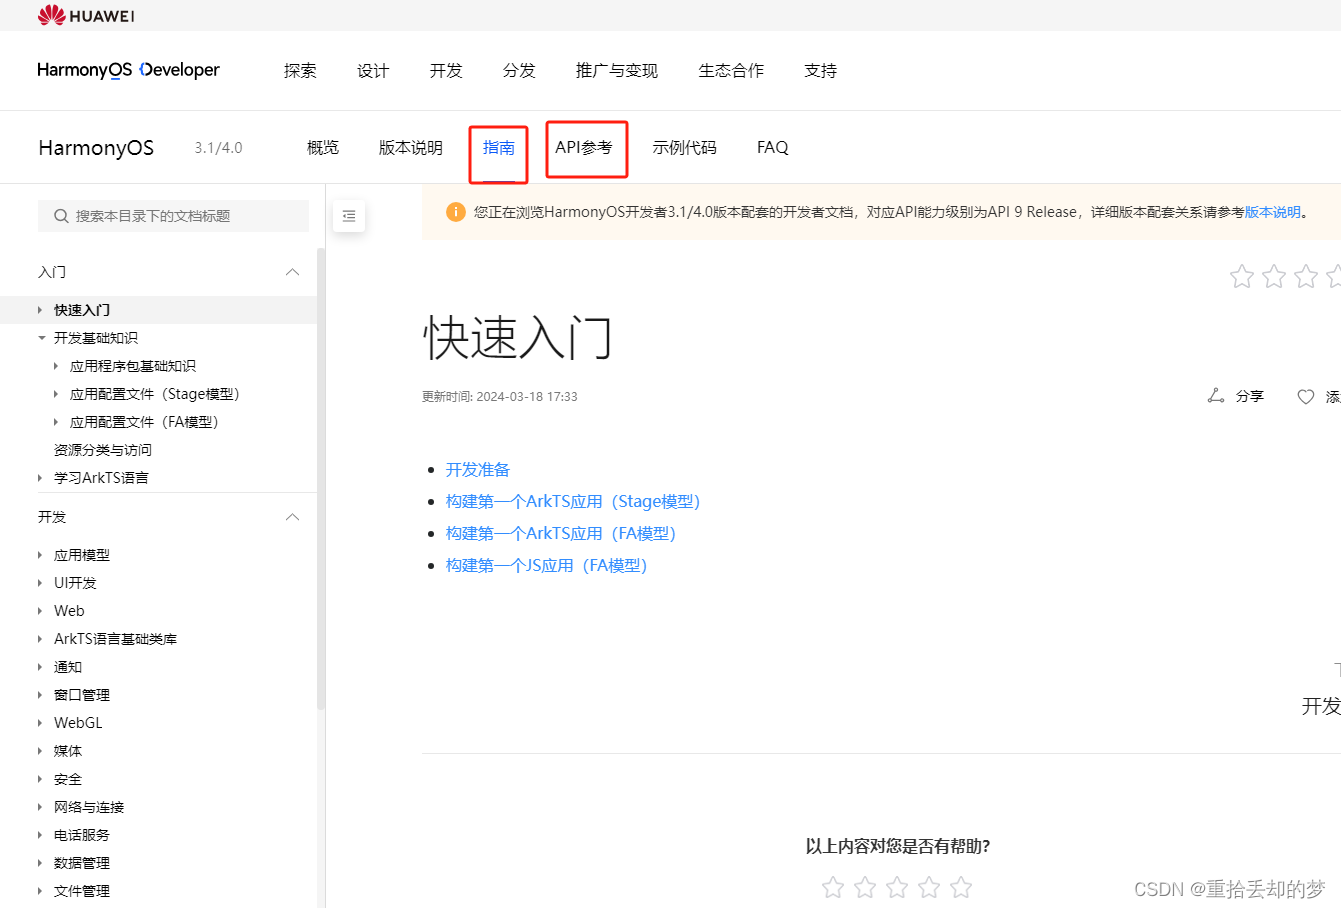Switch to the 示例代码 tab
Viewport: 1341px width, 908px height.
(x=685, y=147)
